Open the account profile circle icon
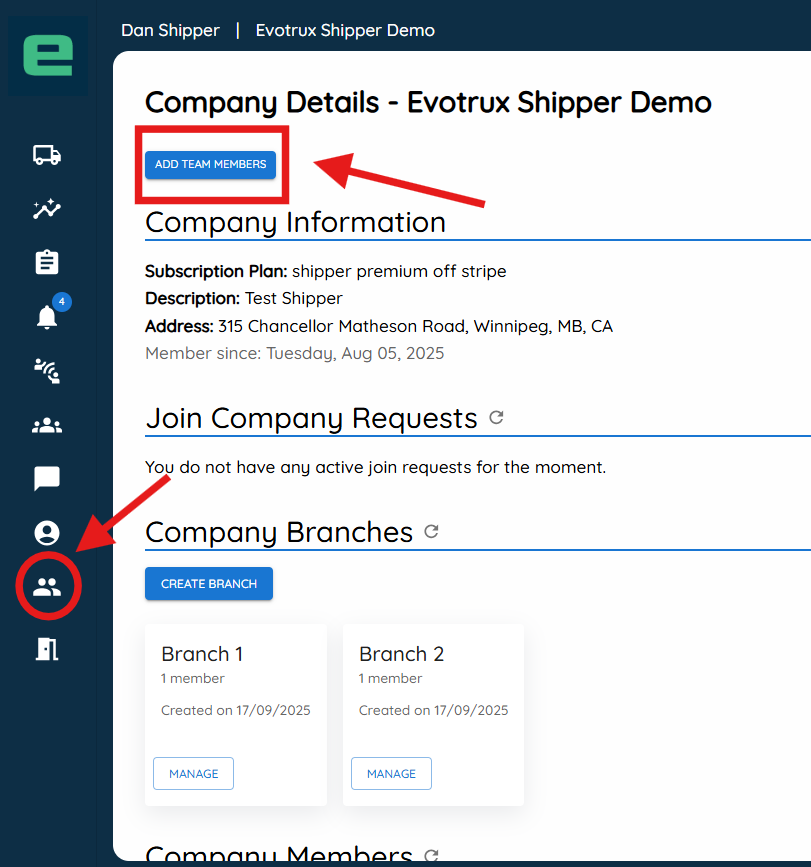Viewport: 811px width, 867px height. [x=47, y=533]
